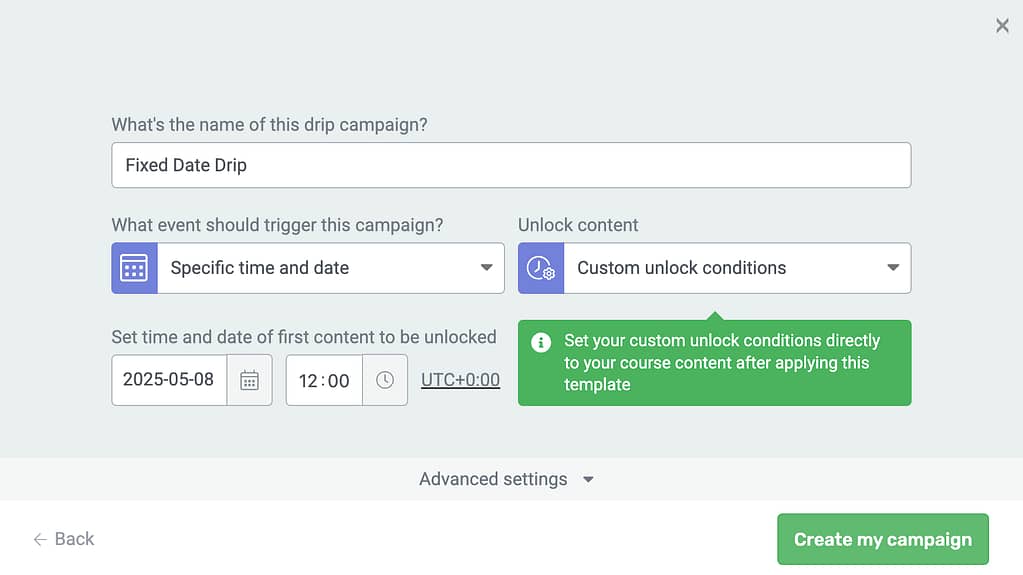This screenshot has height=575, width=1023.
Task: Expand the Advanced settings section
Action: (x=507, y=479)
